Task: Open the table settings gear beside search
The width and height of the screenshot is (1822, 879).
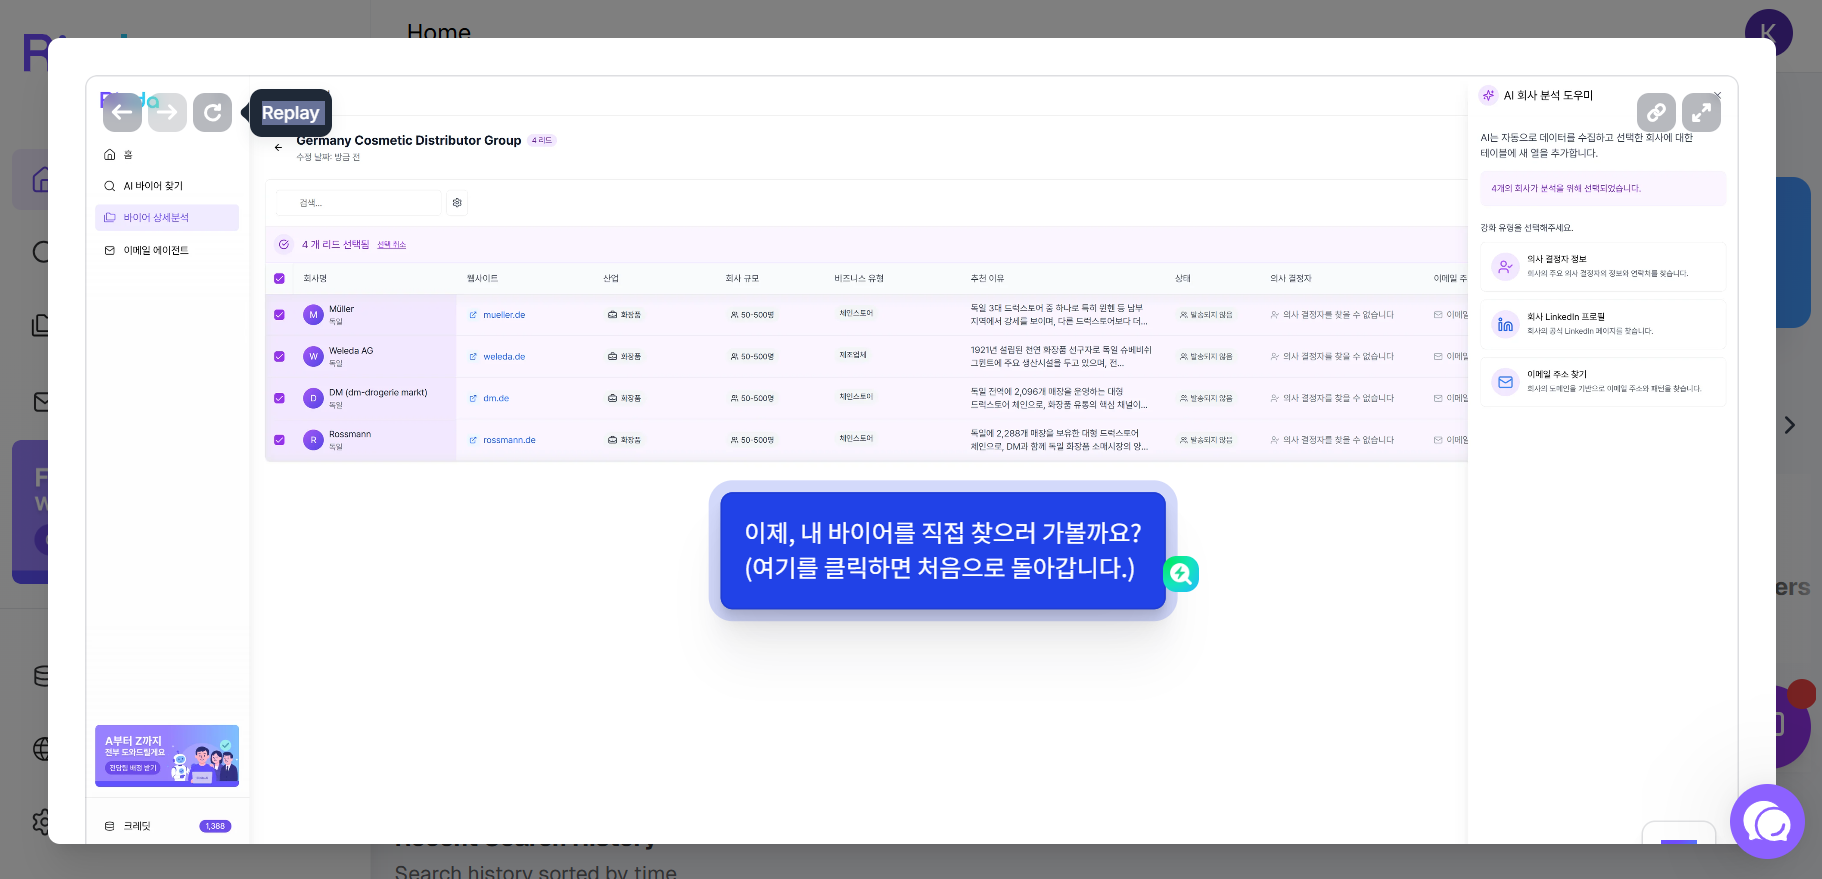Action: (x=457, y=203)
